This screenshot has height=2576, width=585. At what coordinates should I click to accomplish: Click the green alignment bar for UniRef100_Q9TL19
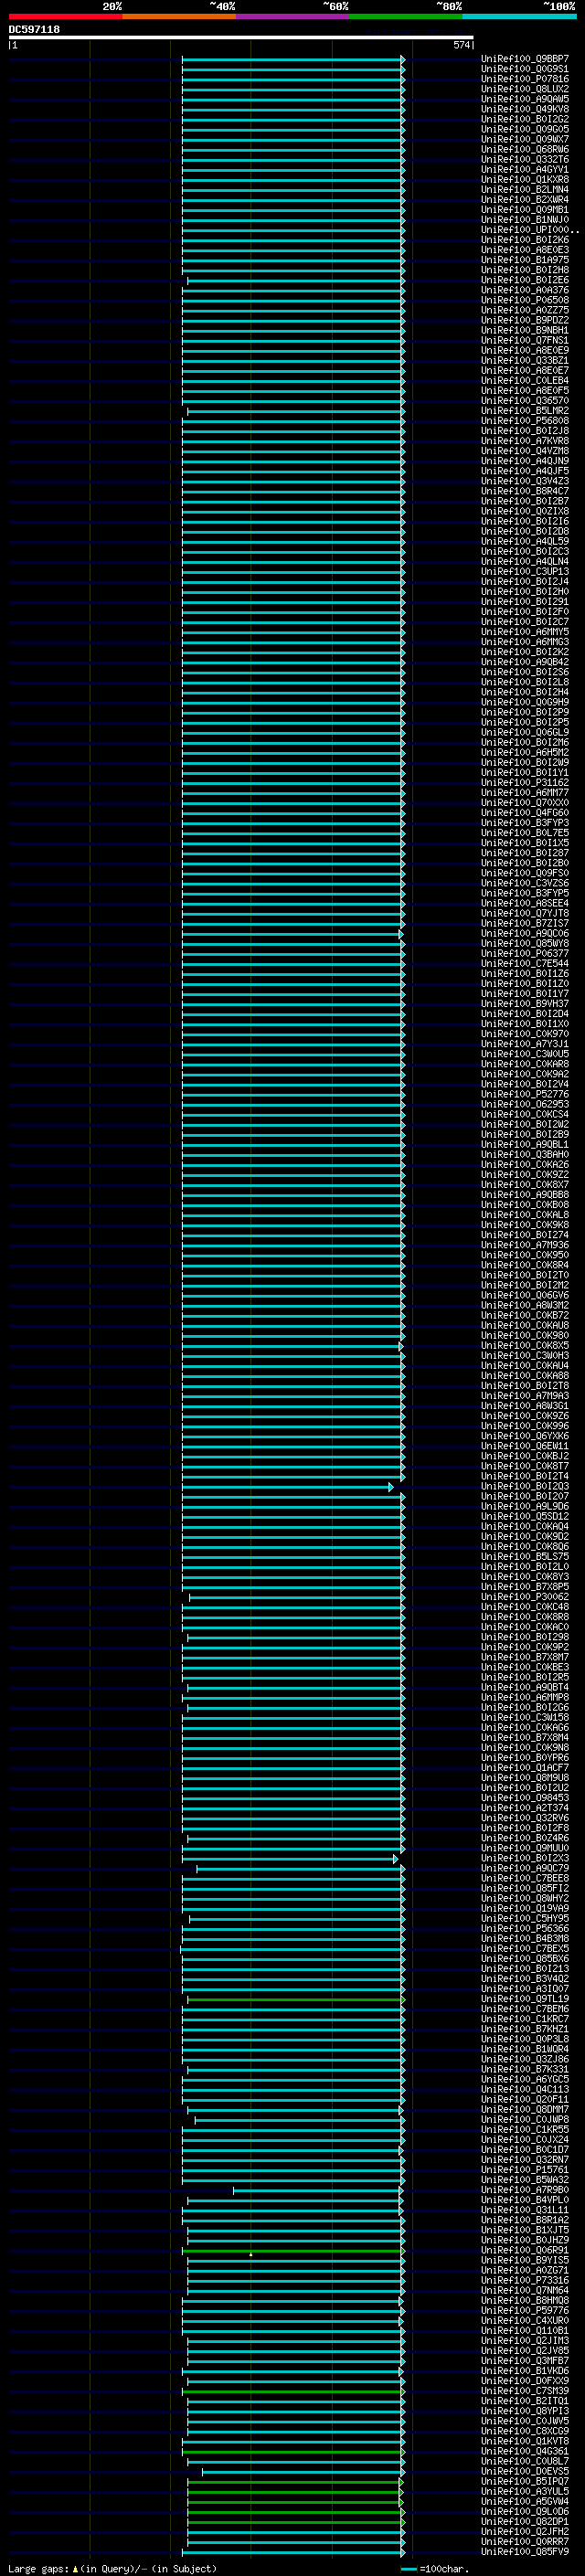click(x=295, y=2000)
